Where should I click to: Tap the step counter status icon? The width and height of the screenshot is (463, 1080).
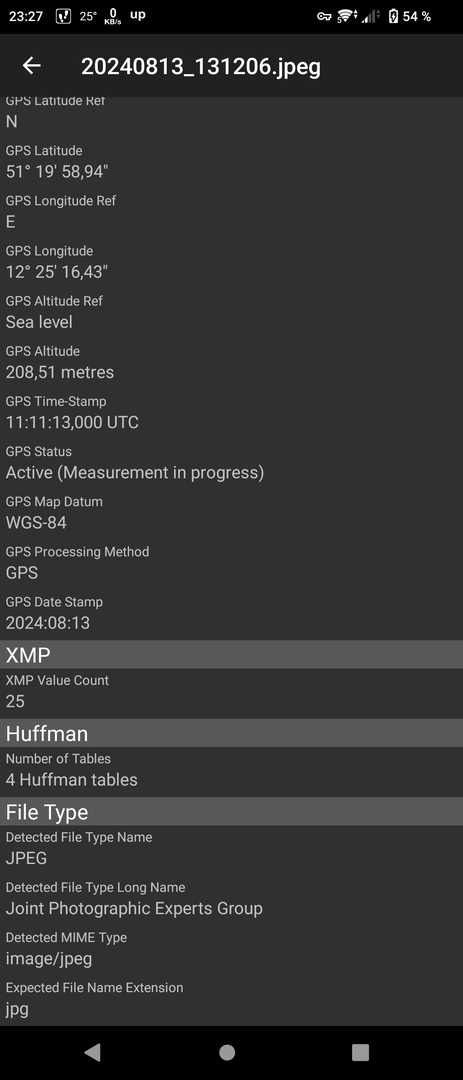(63, 16)
